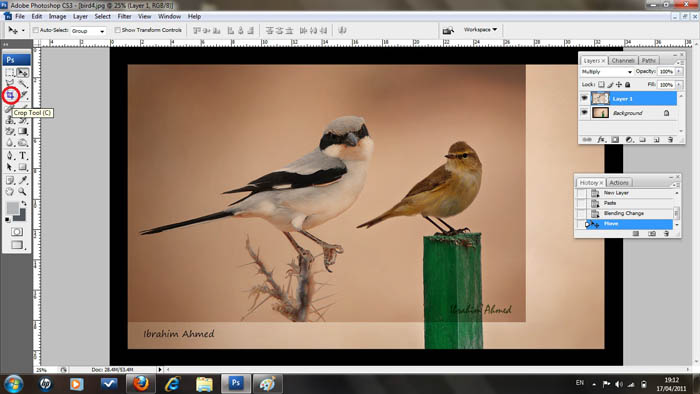700x394 pixels.
Task: Hide Layer 1 using its eye icon
Action: [584, 98]
